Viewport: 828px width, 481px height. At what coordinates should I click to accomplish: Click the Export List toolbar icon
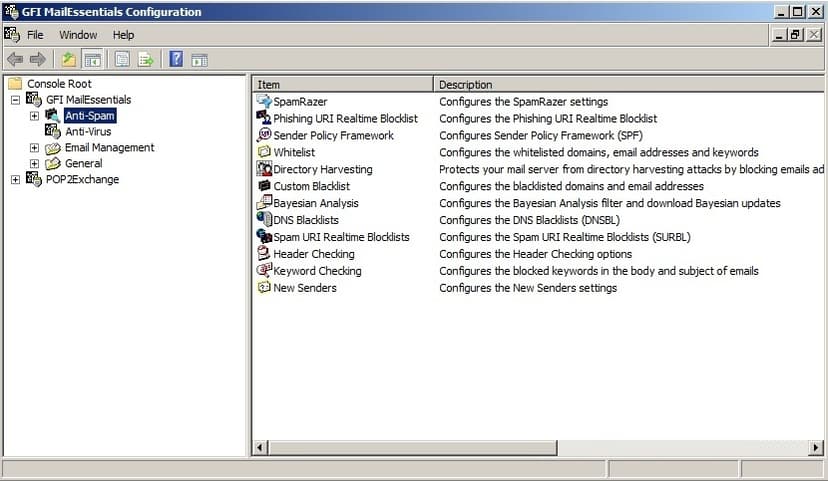click(x=145, y=59)
